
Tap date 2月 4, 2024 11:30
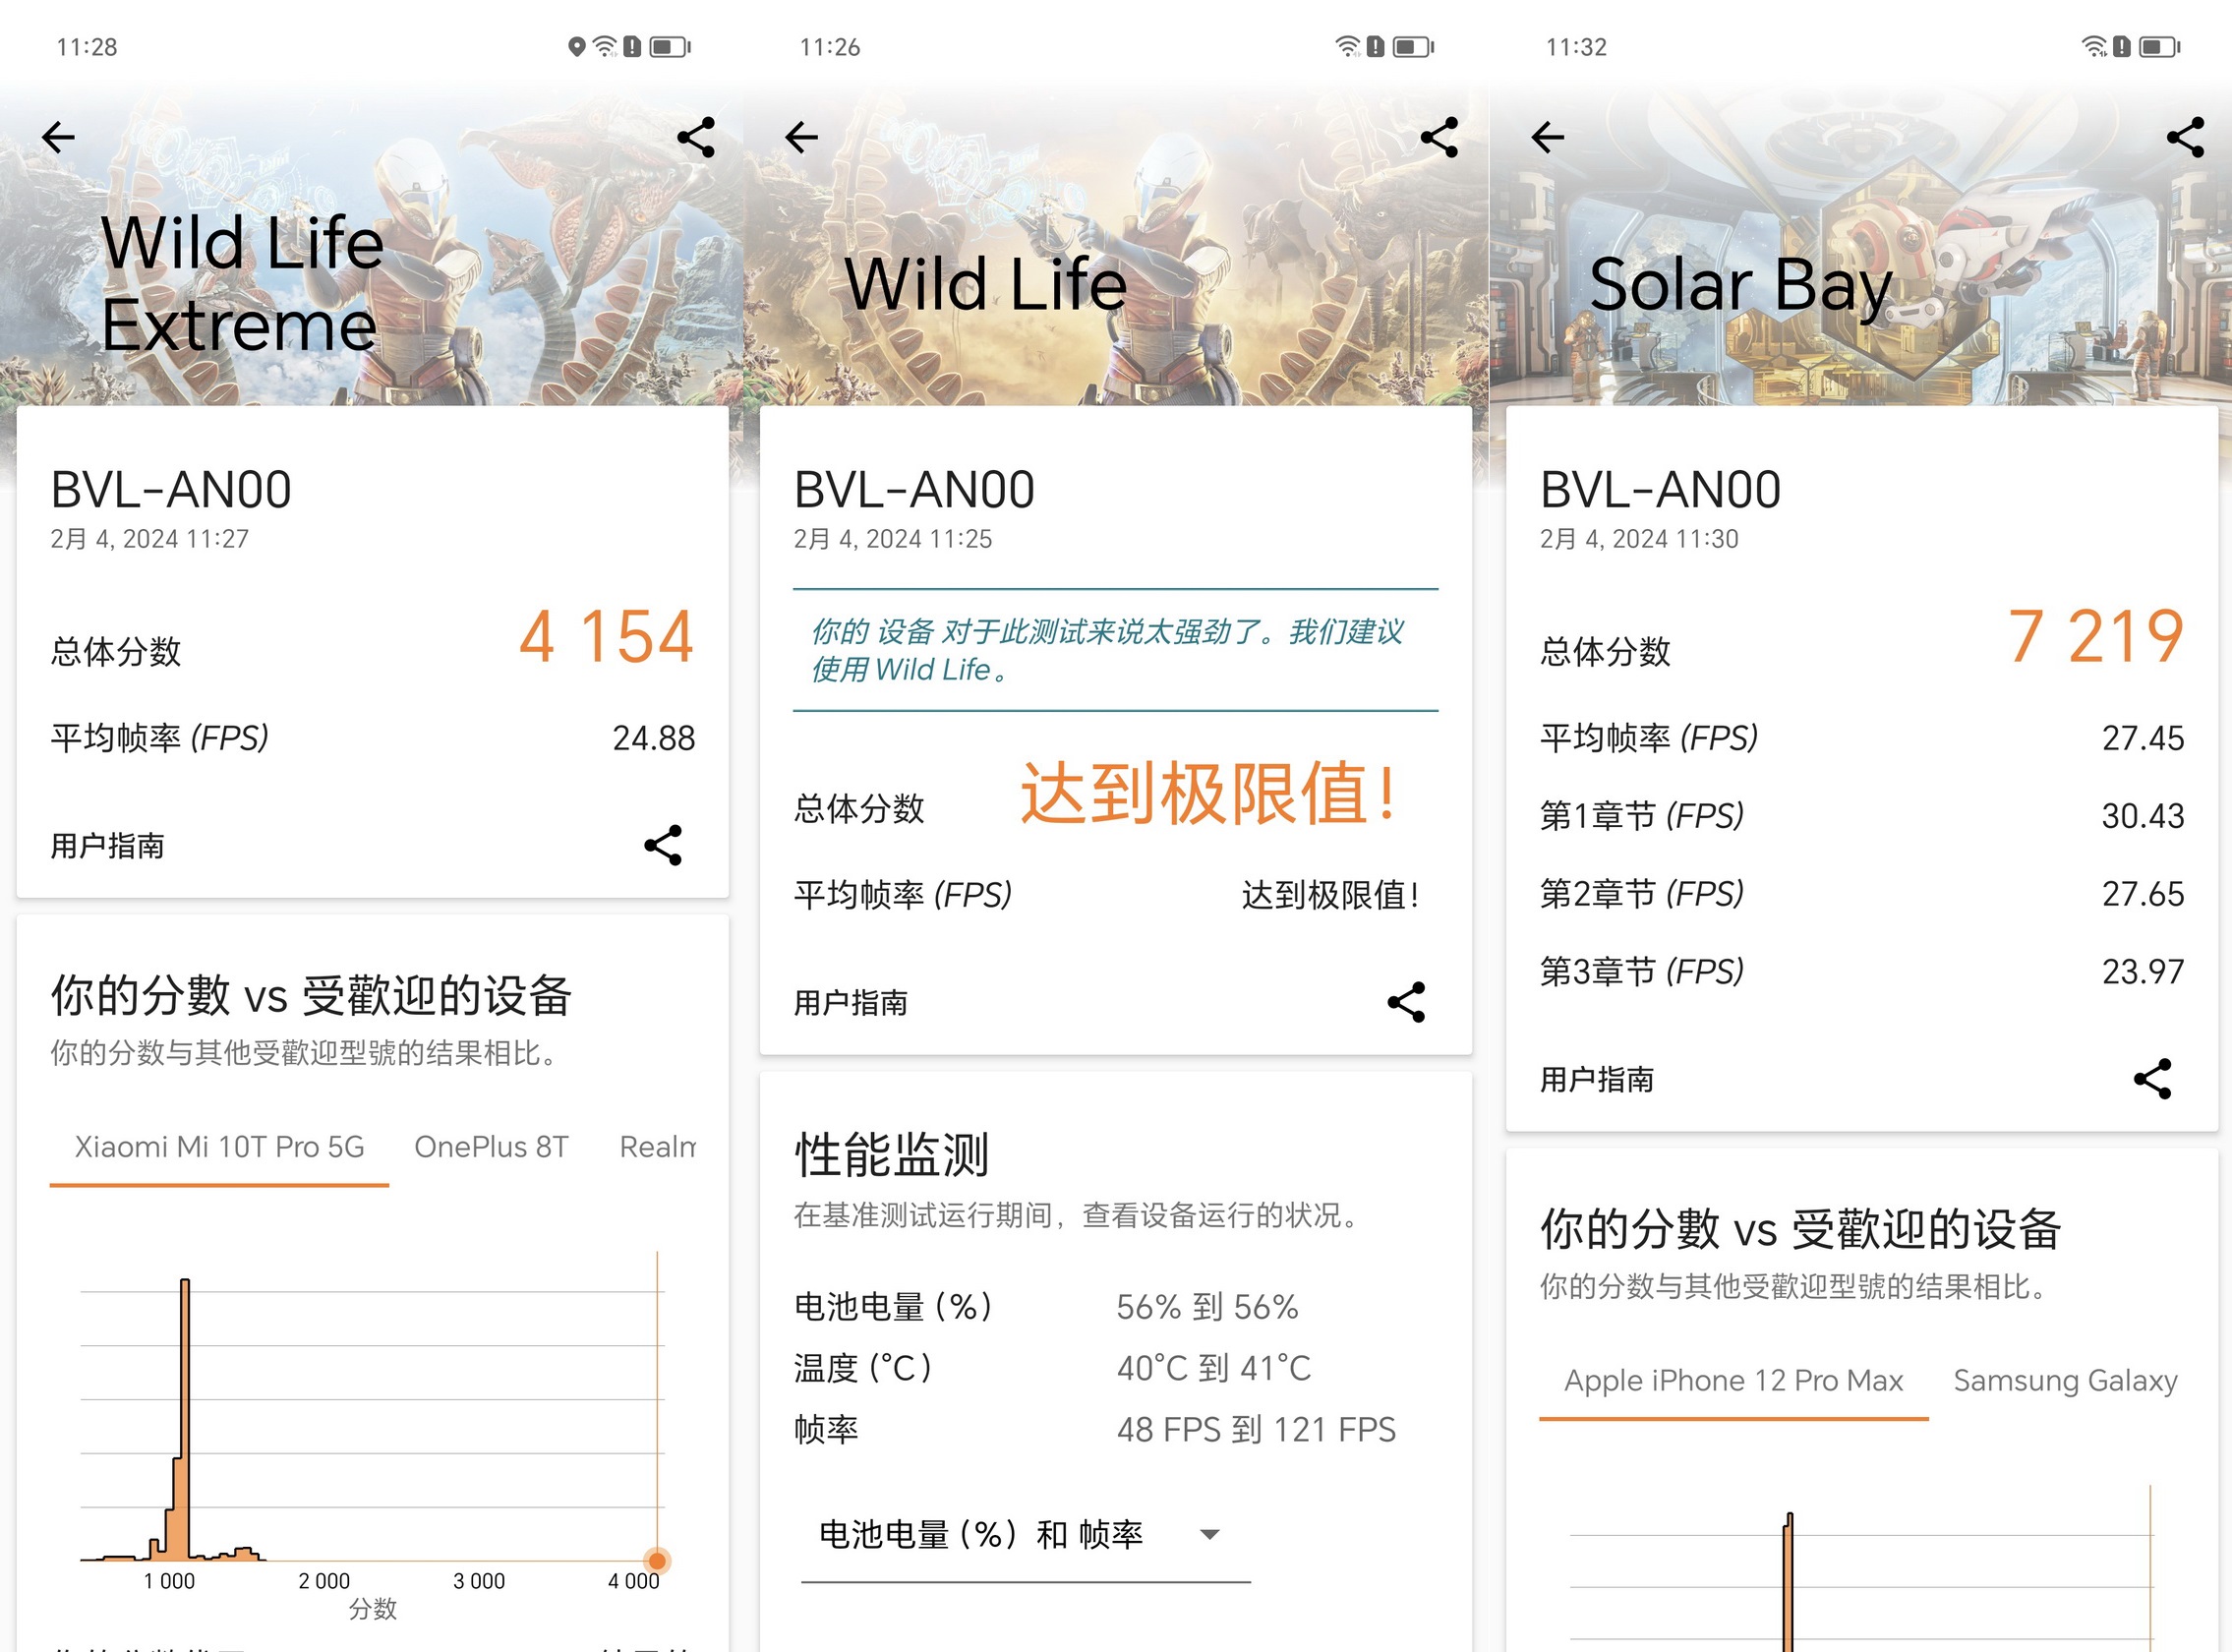pyautogui.click(x=1639, y=539)
